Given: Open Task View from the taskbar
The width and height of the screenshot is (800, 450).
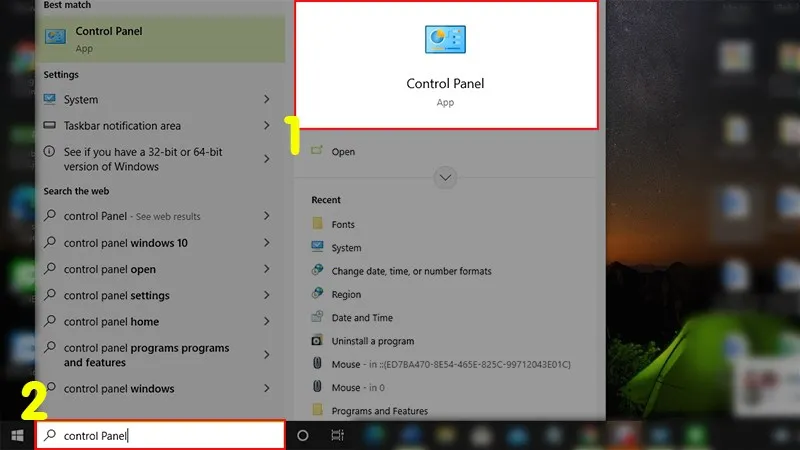Looking at the screenshot, I should [x=337, y=435].
